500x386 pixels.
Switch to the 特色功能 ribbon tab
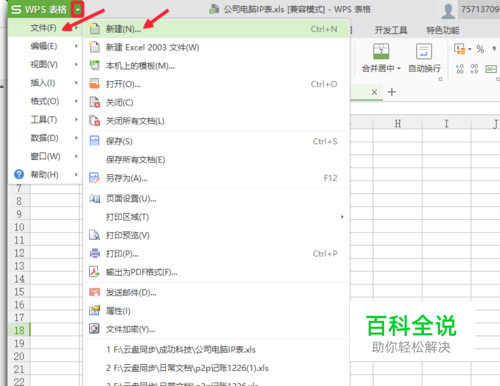click(x=443, y=30)
